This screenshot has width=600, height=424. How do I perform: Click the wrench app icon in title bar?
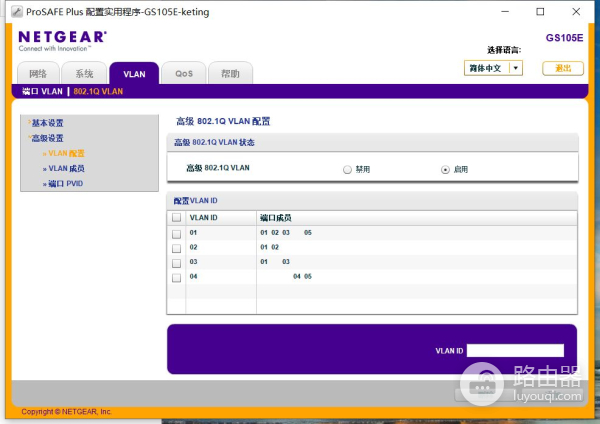16,12
